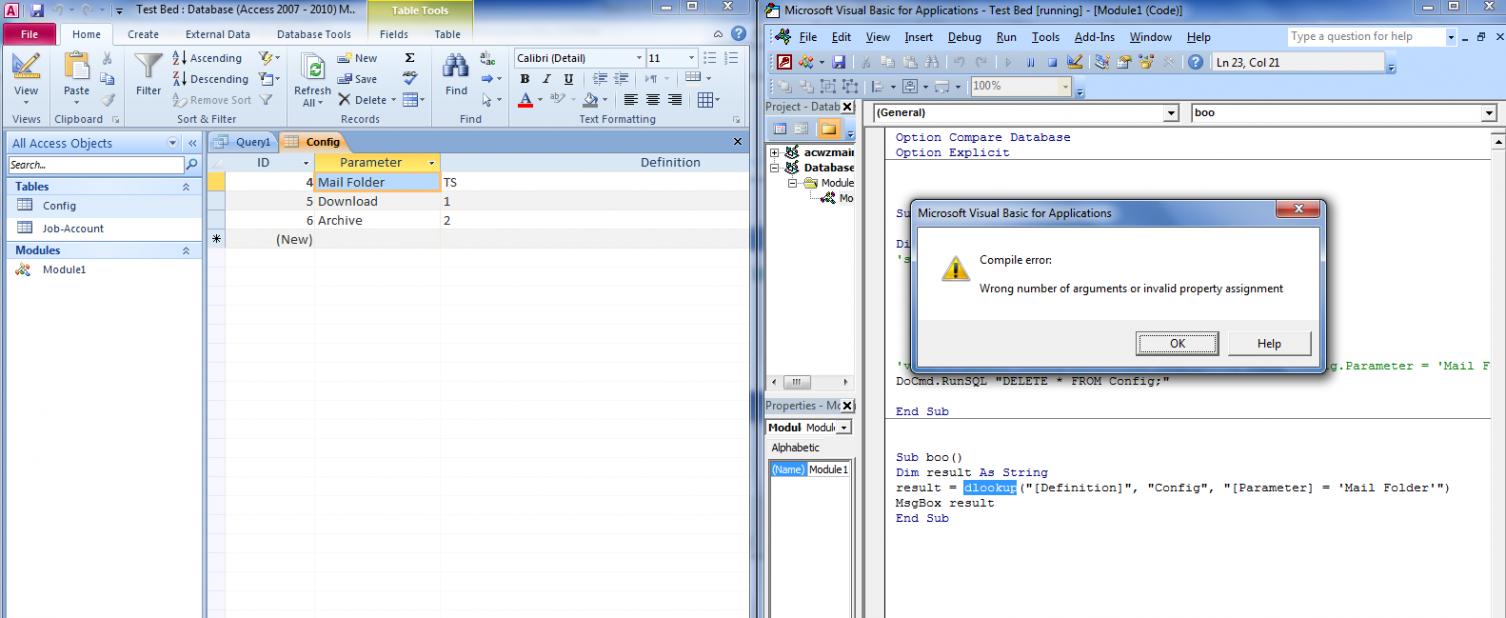This screenshot has width=1506, height=618.
Task: Collapse the Modules group in navigation pane
Action: (184, 251)
